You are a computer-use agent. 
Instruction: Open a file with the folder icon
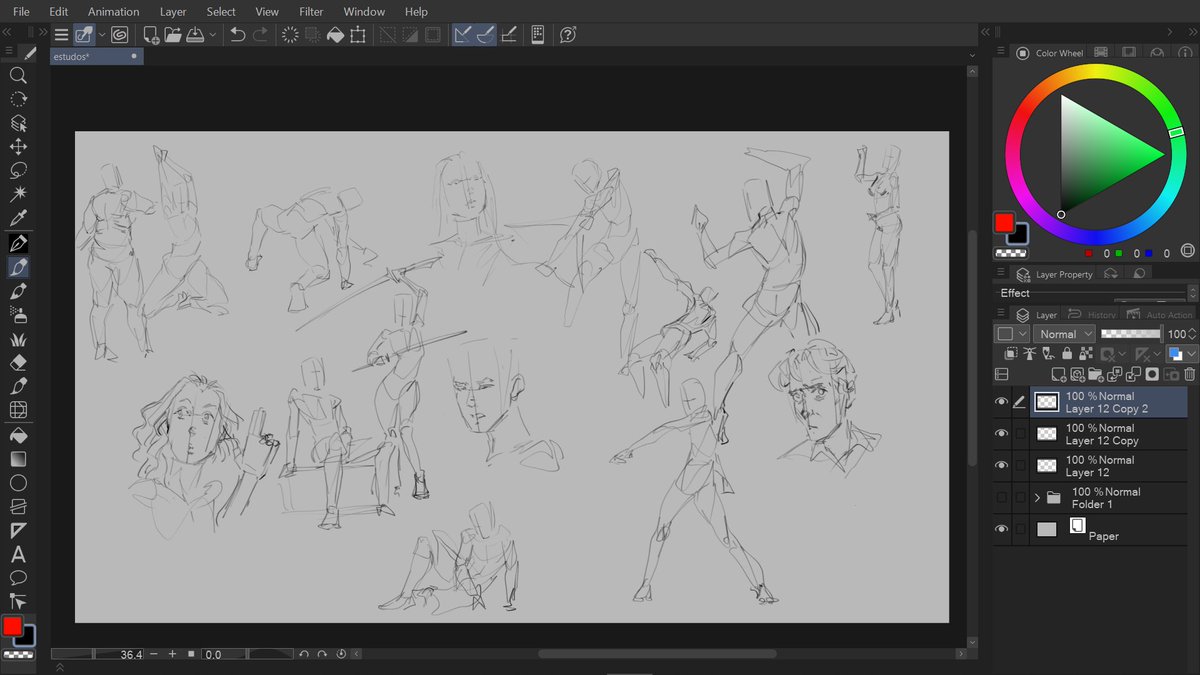tap(173, 35)
